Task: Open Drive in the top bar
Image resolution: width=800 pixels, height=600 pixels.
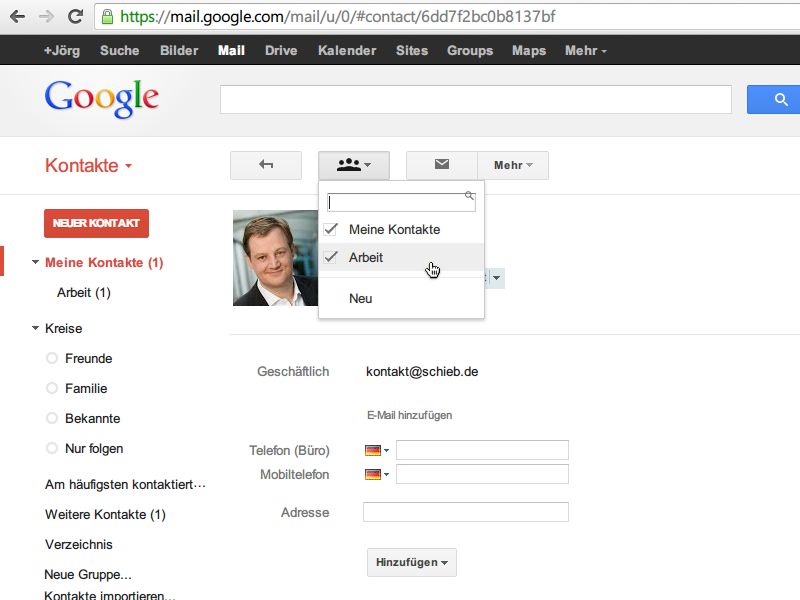Action: pos(281,51)
